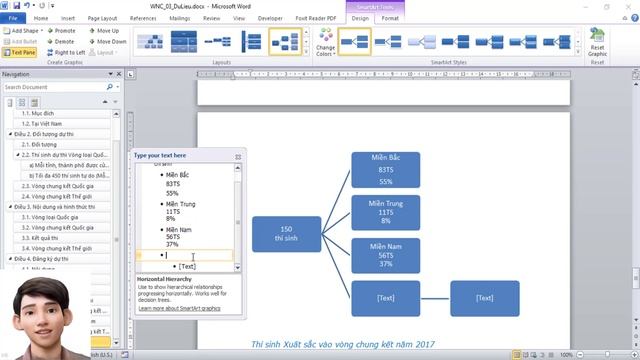640x360 pixels.
Task: Switch to the References tab
Action: click(143, 18)
